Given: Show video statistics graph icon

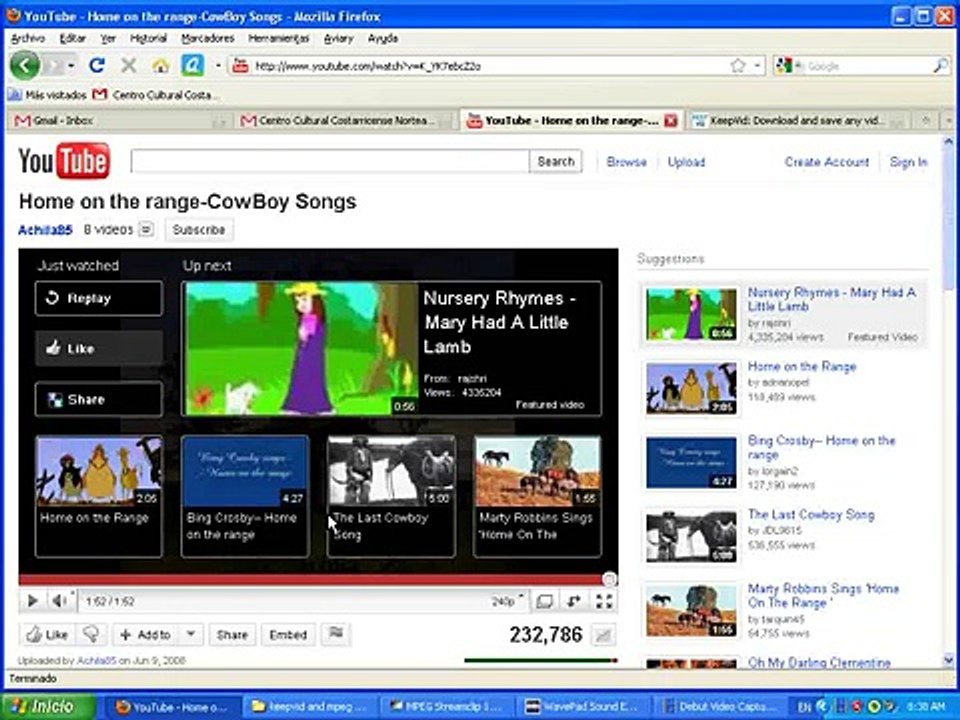Looking at the screenshot, I should click(603, 636).
